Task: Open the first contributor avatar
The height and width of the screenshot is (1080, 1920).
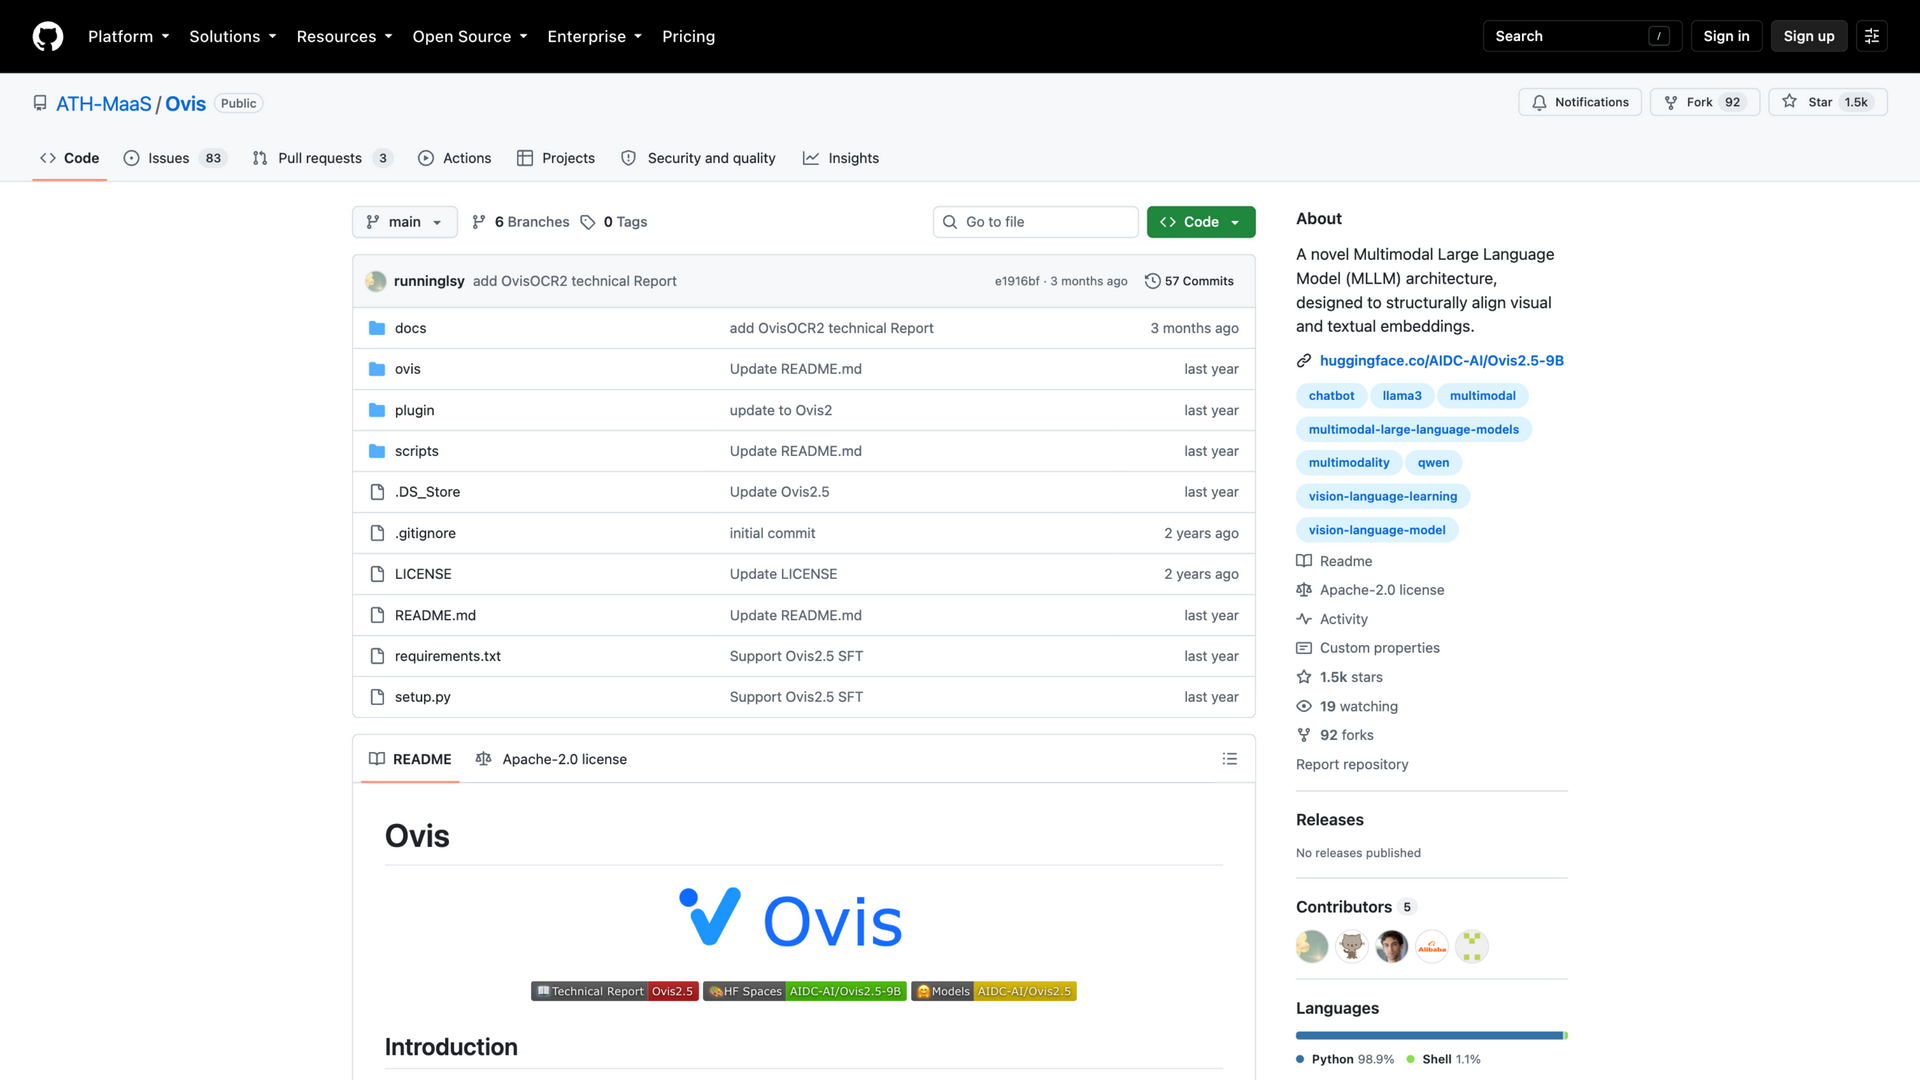Action: (1312, 946)
